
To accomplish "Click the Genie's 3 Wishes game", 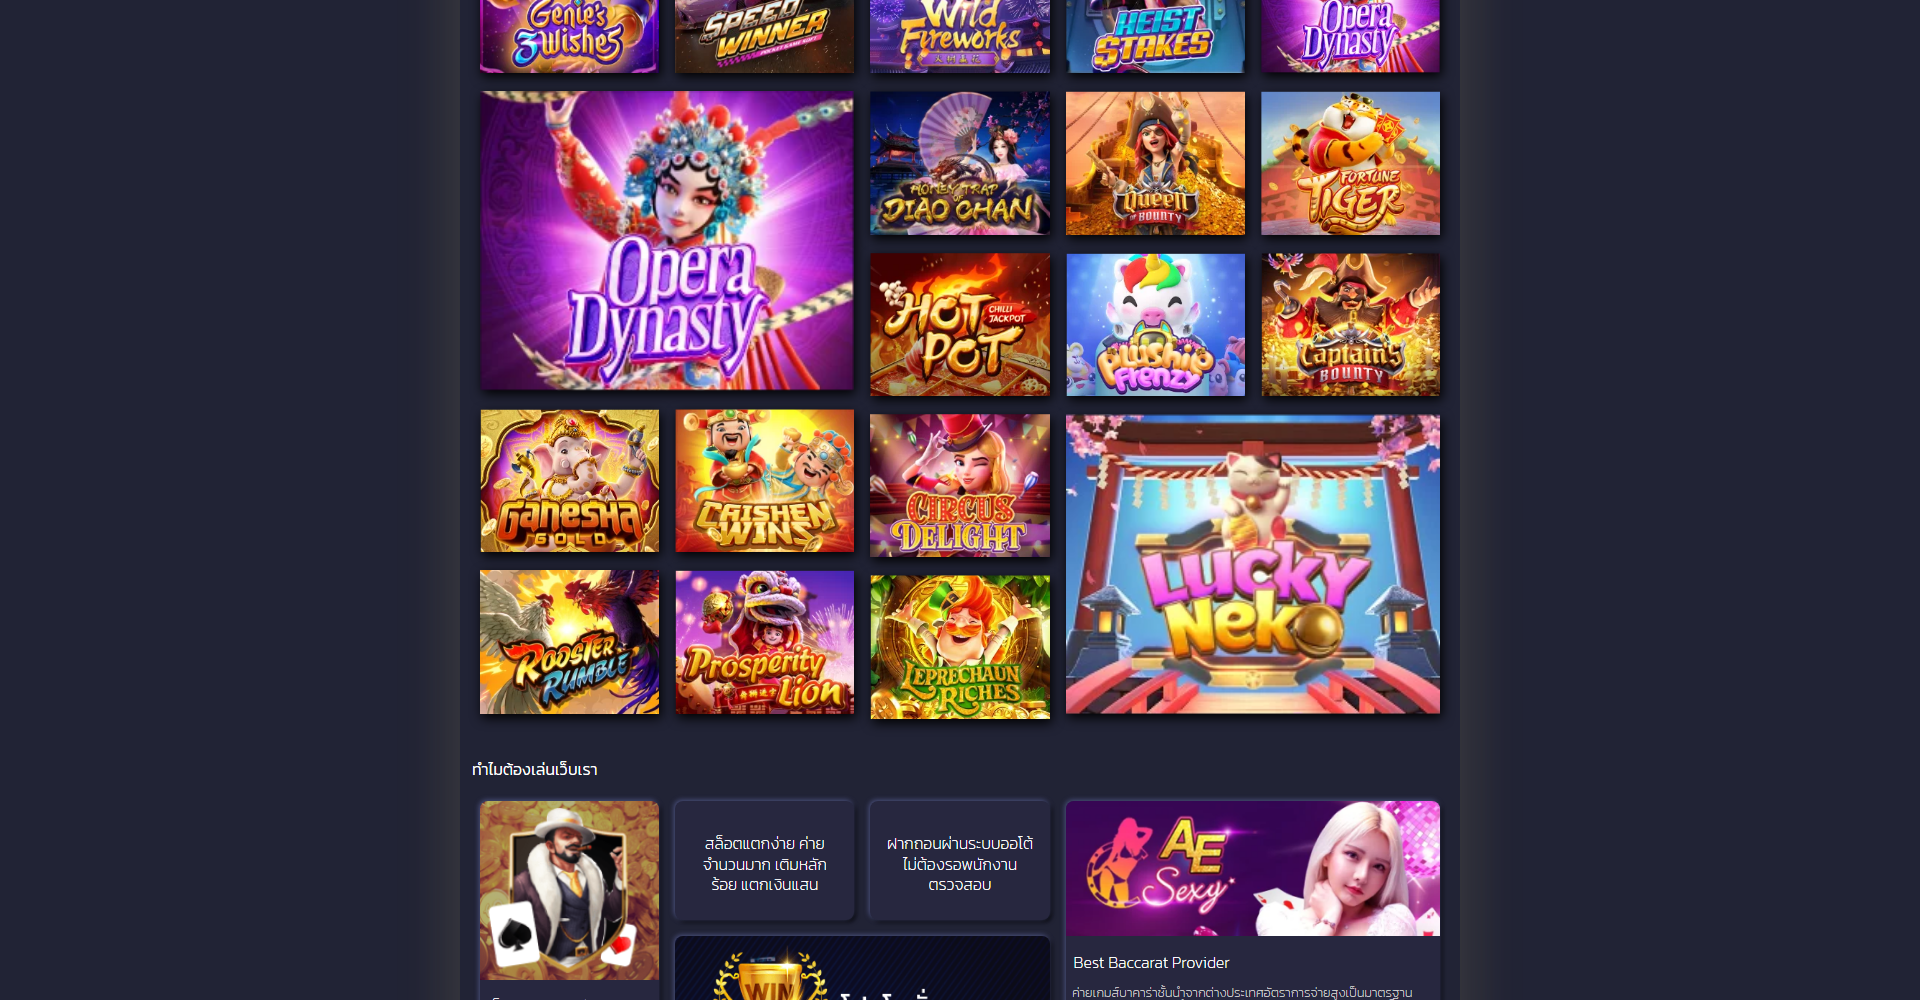I will (569, 36).
